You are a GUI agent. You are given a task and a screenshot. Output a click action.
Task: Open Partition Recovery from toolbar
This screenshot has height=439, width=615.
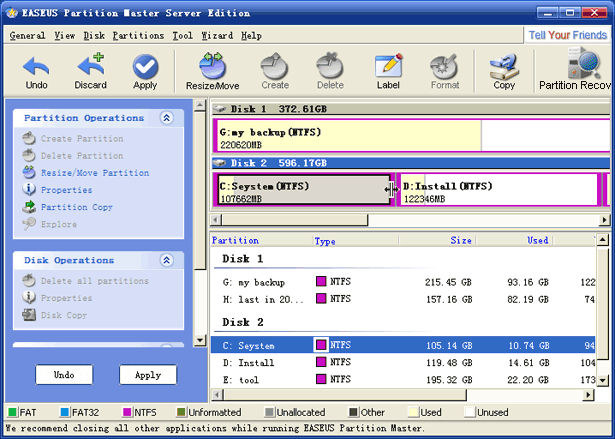point(577,71)
